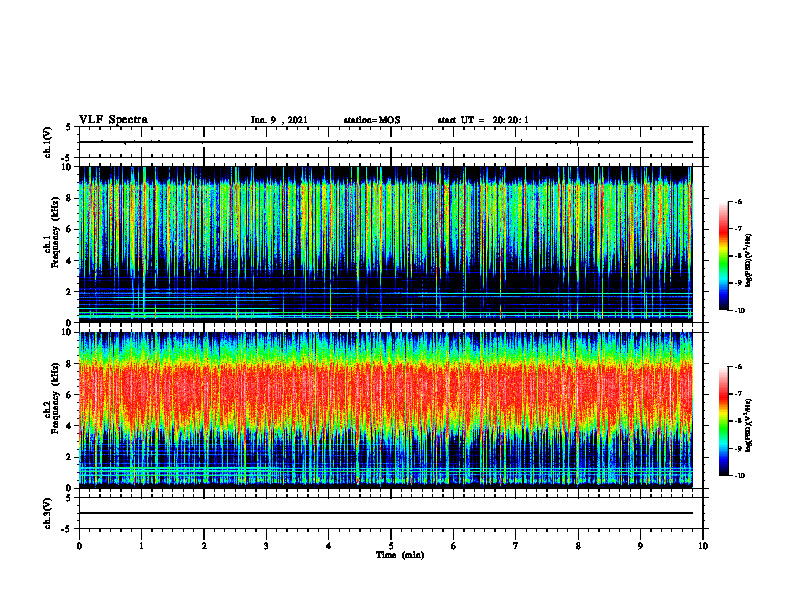This screenshot has height=612, width=792.
Task: Click the "VLF Spectra" plot title
Action: (113, 119)
